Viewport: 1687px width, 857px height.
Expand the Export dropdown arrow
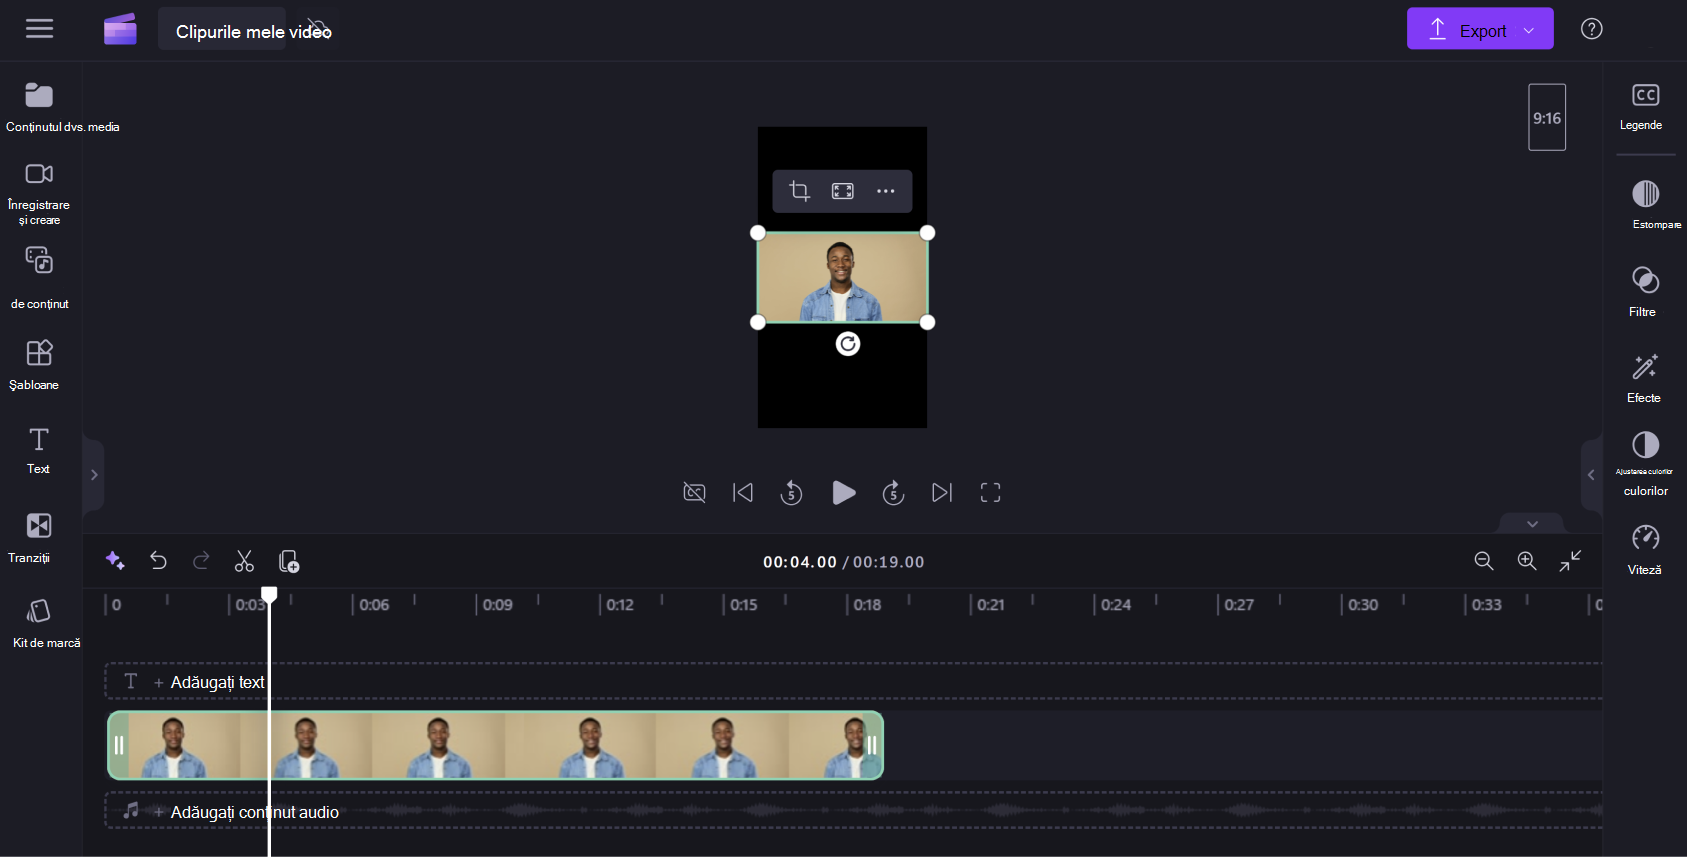tap(1529, 31)
